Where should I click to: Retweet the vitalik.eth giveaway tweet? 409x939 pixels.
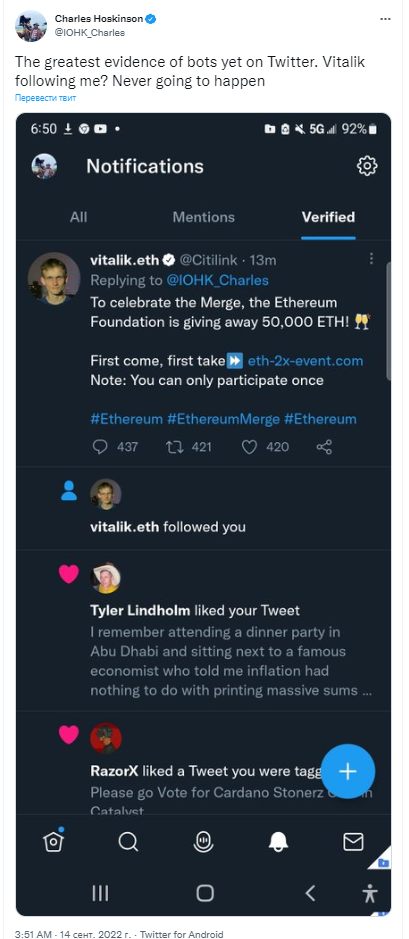tap(174, 446)
